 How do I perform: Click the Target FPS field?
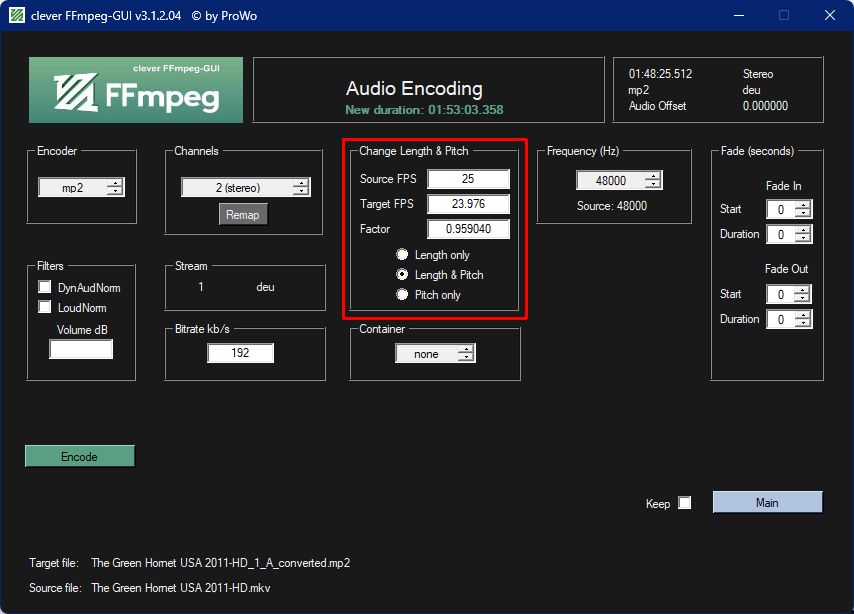pos(468,204)
